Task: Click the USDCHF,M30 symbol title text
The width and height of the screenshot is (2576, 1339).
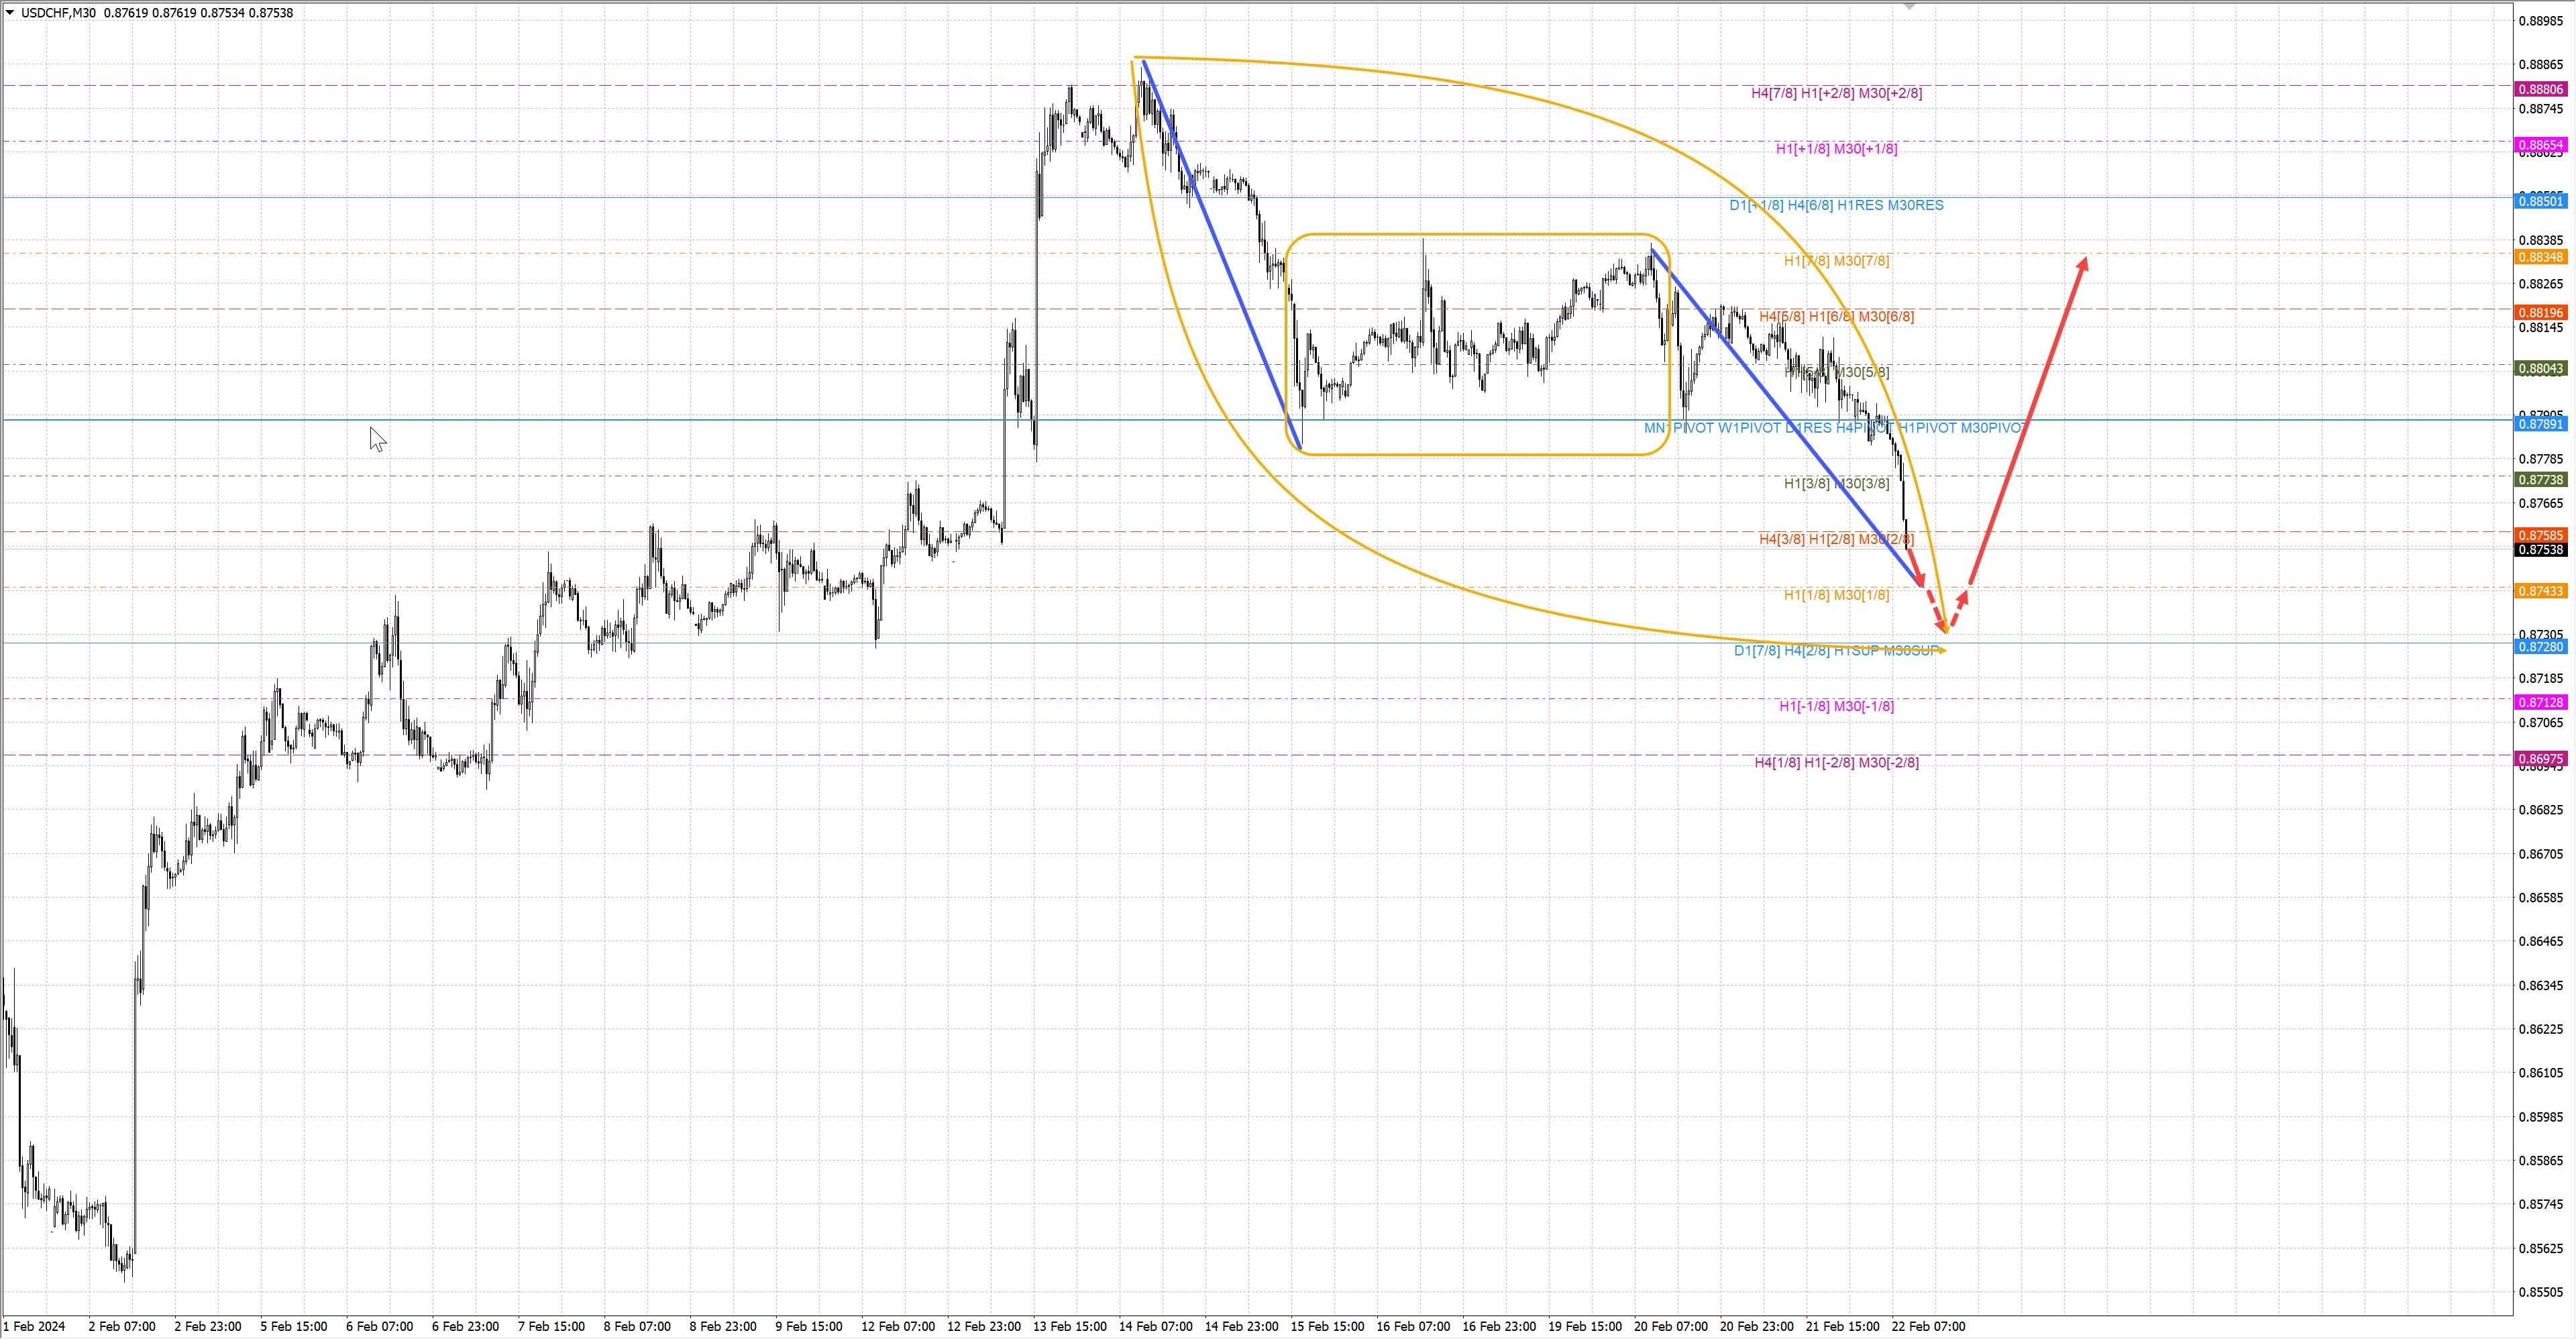Action: [x=58, y=13]
